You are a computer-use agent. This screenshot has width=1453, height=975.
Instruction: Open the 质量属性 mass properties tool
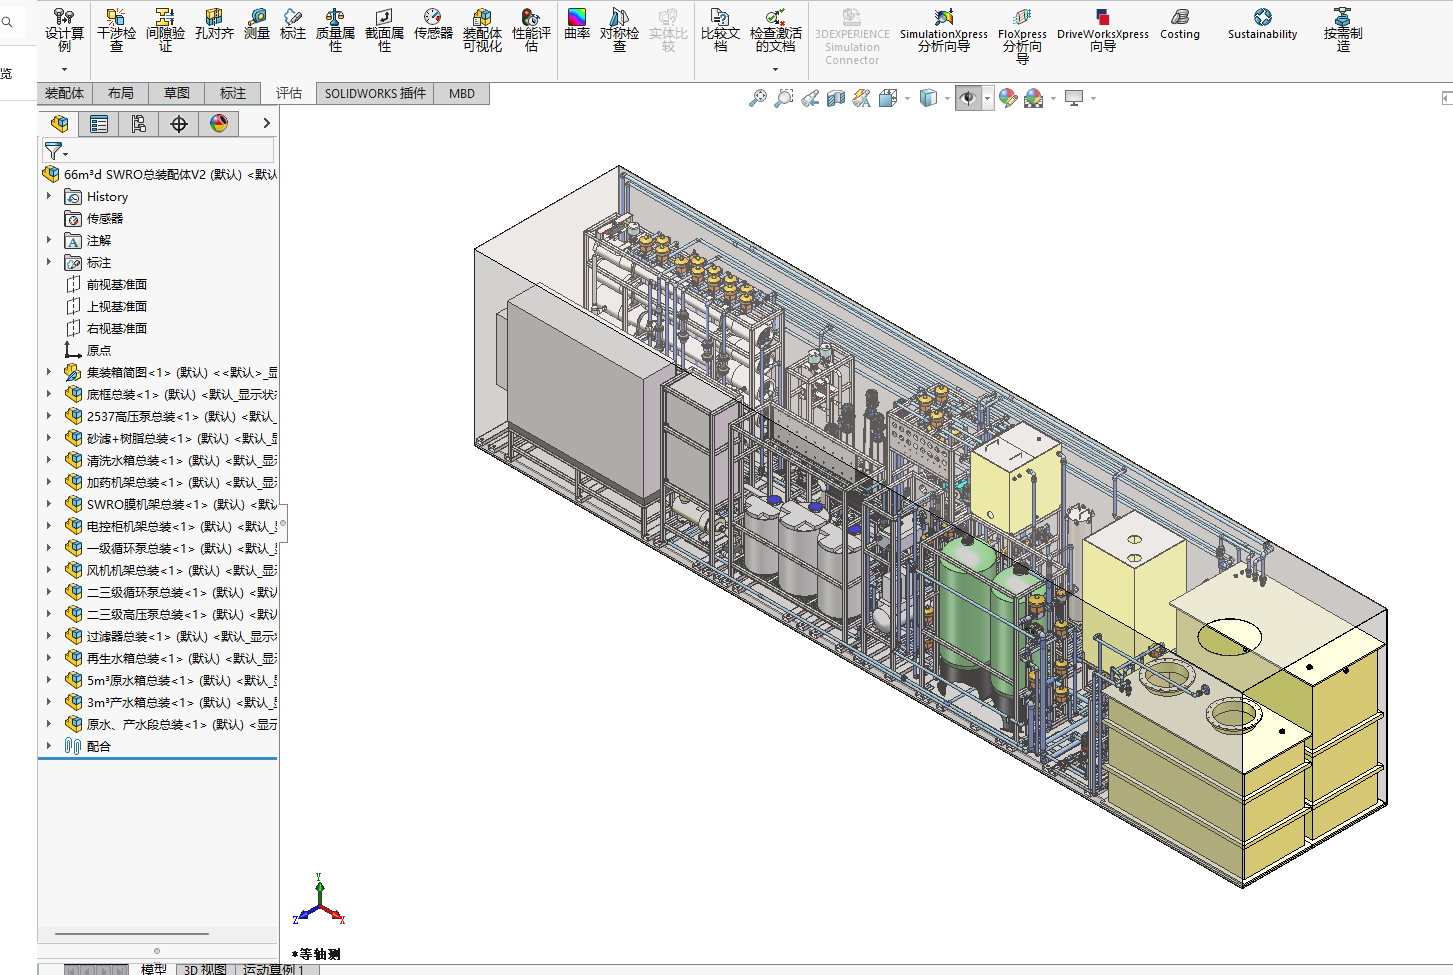[335, 30]
